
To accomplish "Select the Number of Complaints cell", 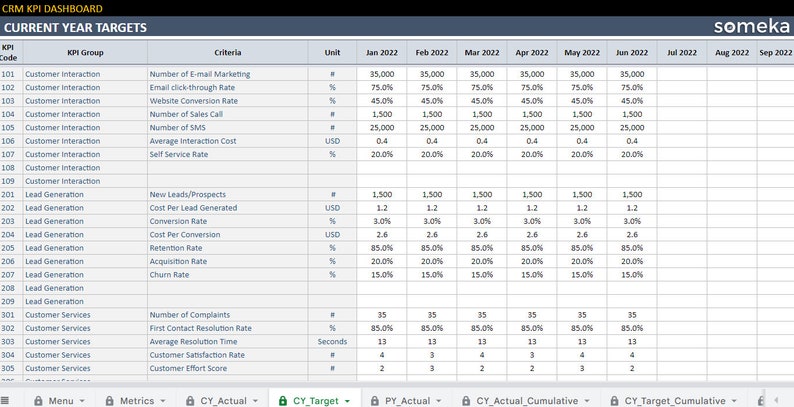I will [227, 315].
